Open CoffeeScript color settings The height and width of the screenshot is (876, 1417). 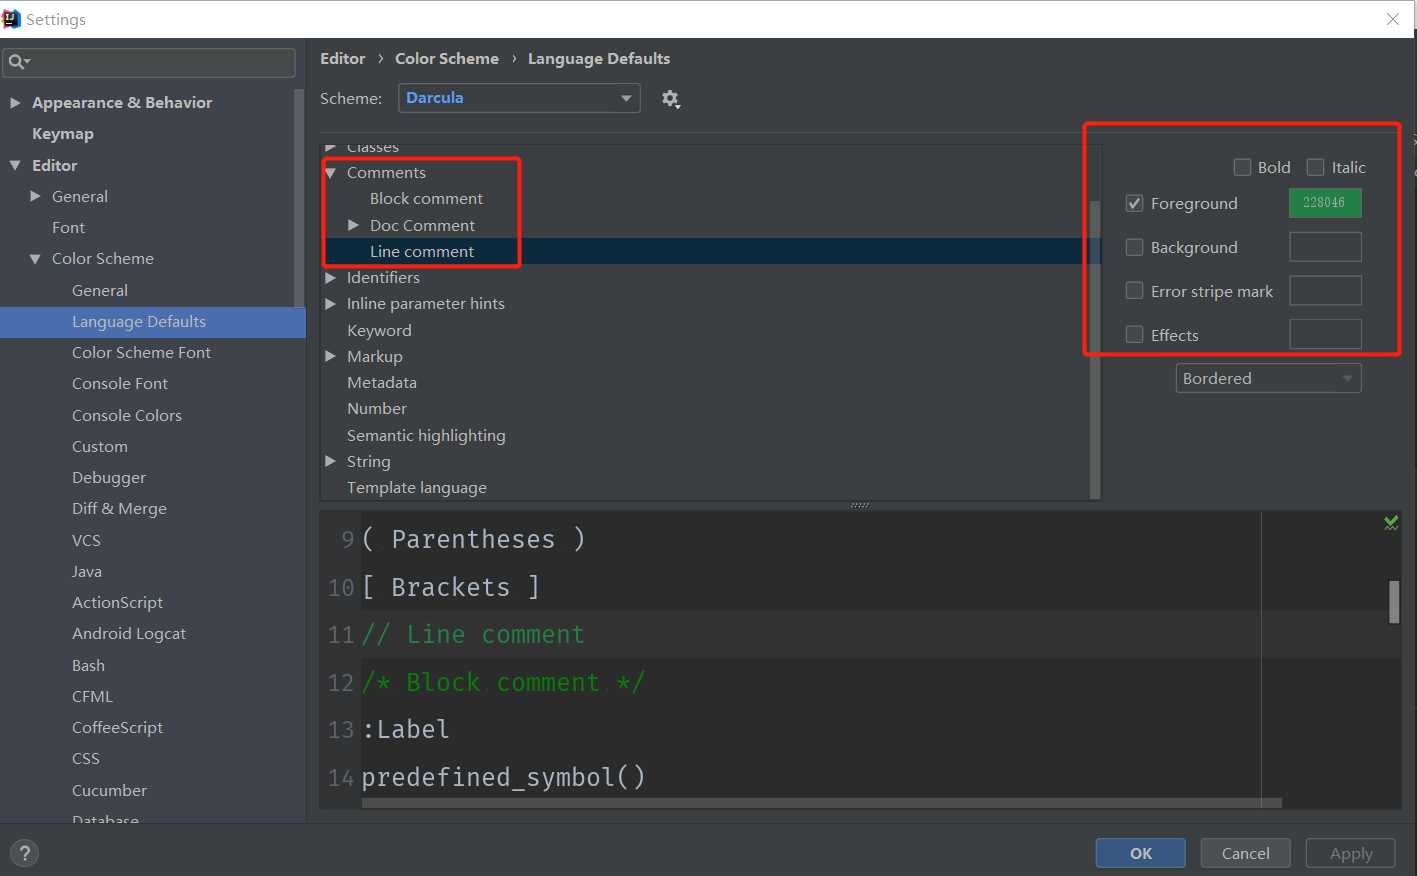pyautogui.click(x=117, y=727)
